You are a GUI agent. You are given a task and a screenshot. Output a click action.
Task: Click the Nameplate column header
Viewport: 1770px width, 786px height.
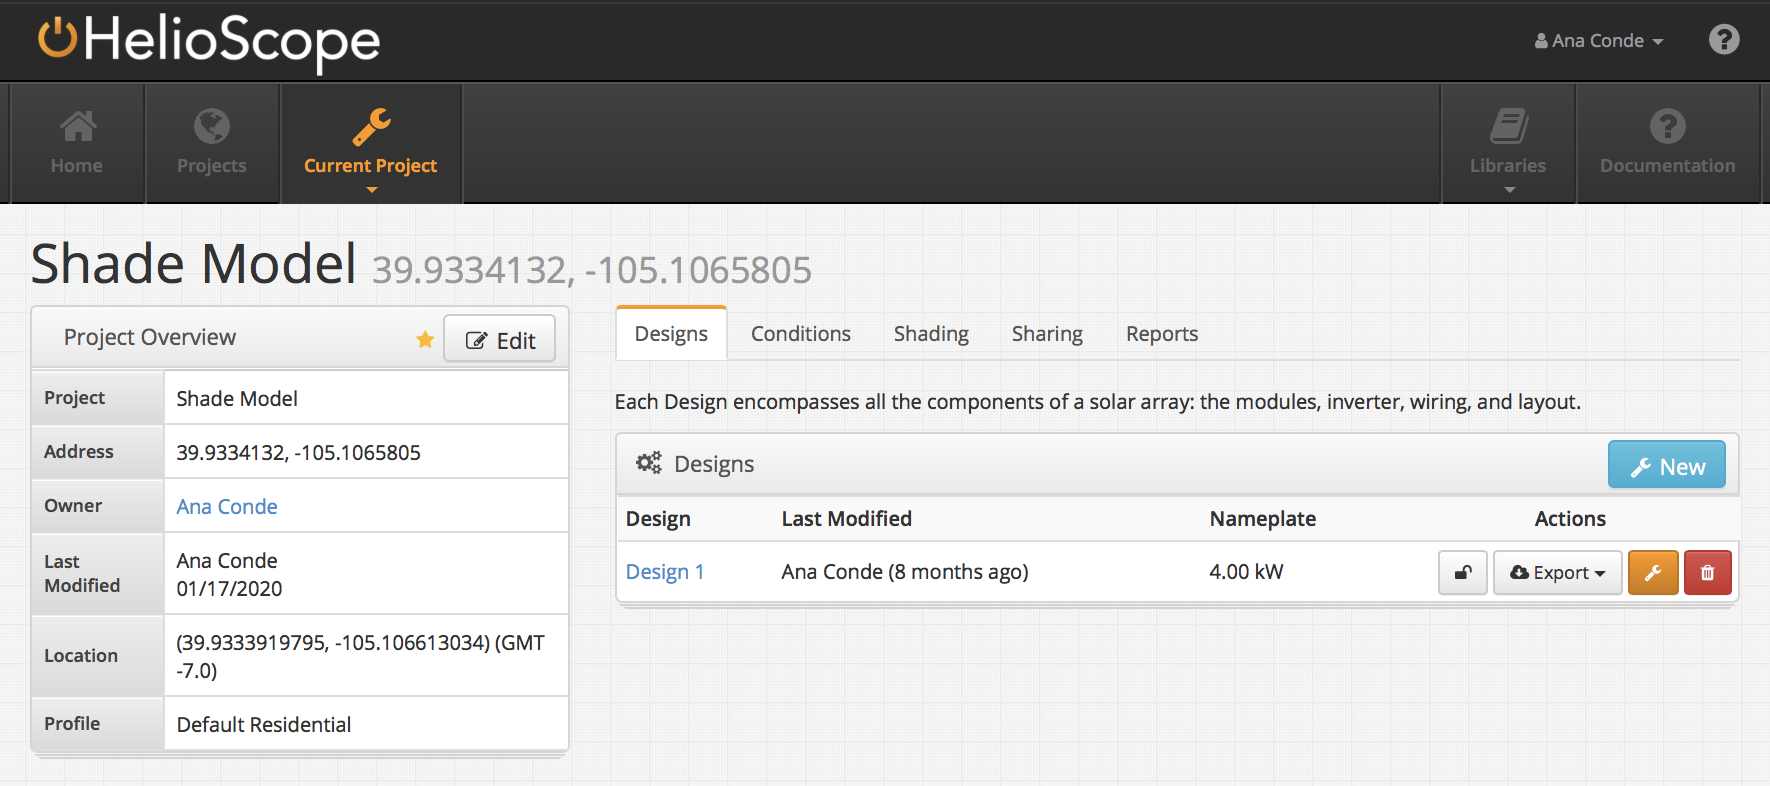(1262, 519)
